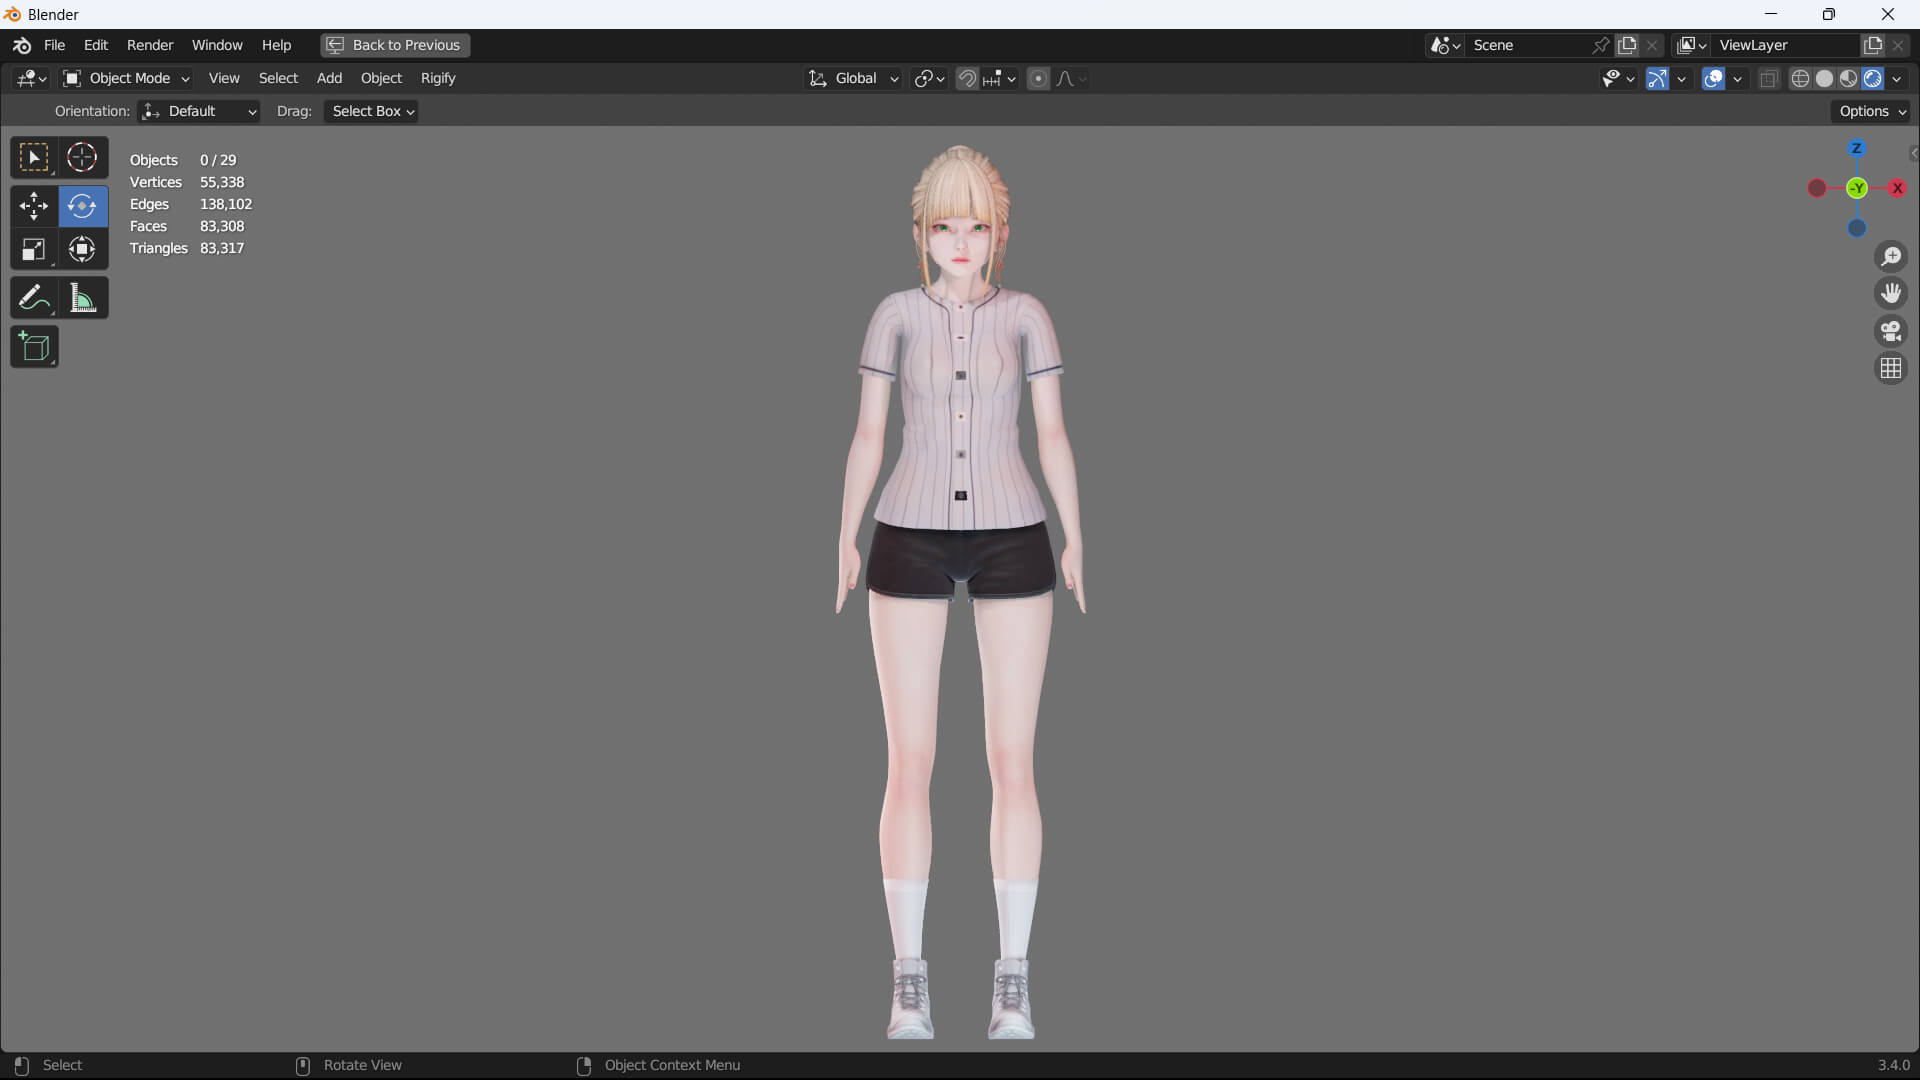Select the Transform tool

[82, 250]
